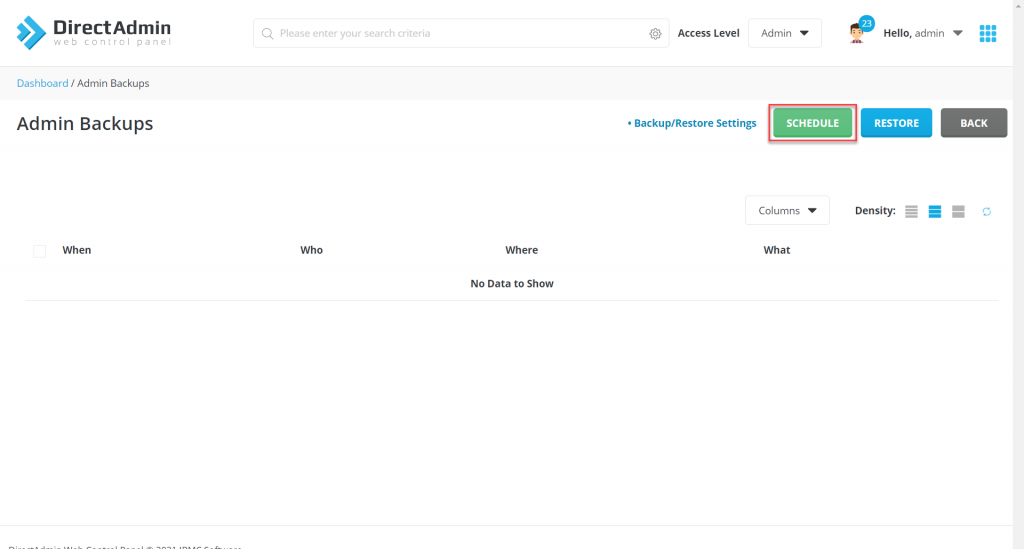
Task: Open search settings gear icon
Action: point(655,33)
